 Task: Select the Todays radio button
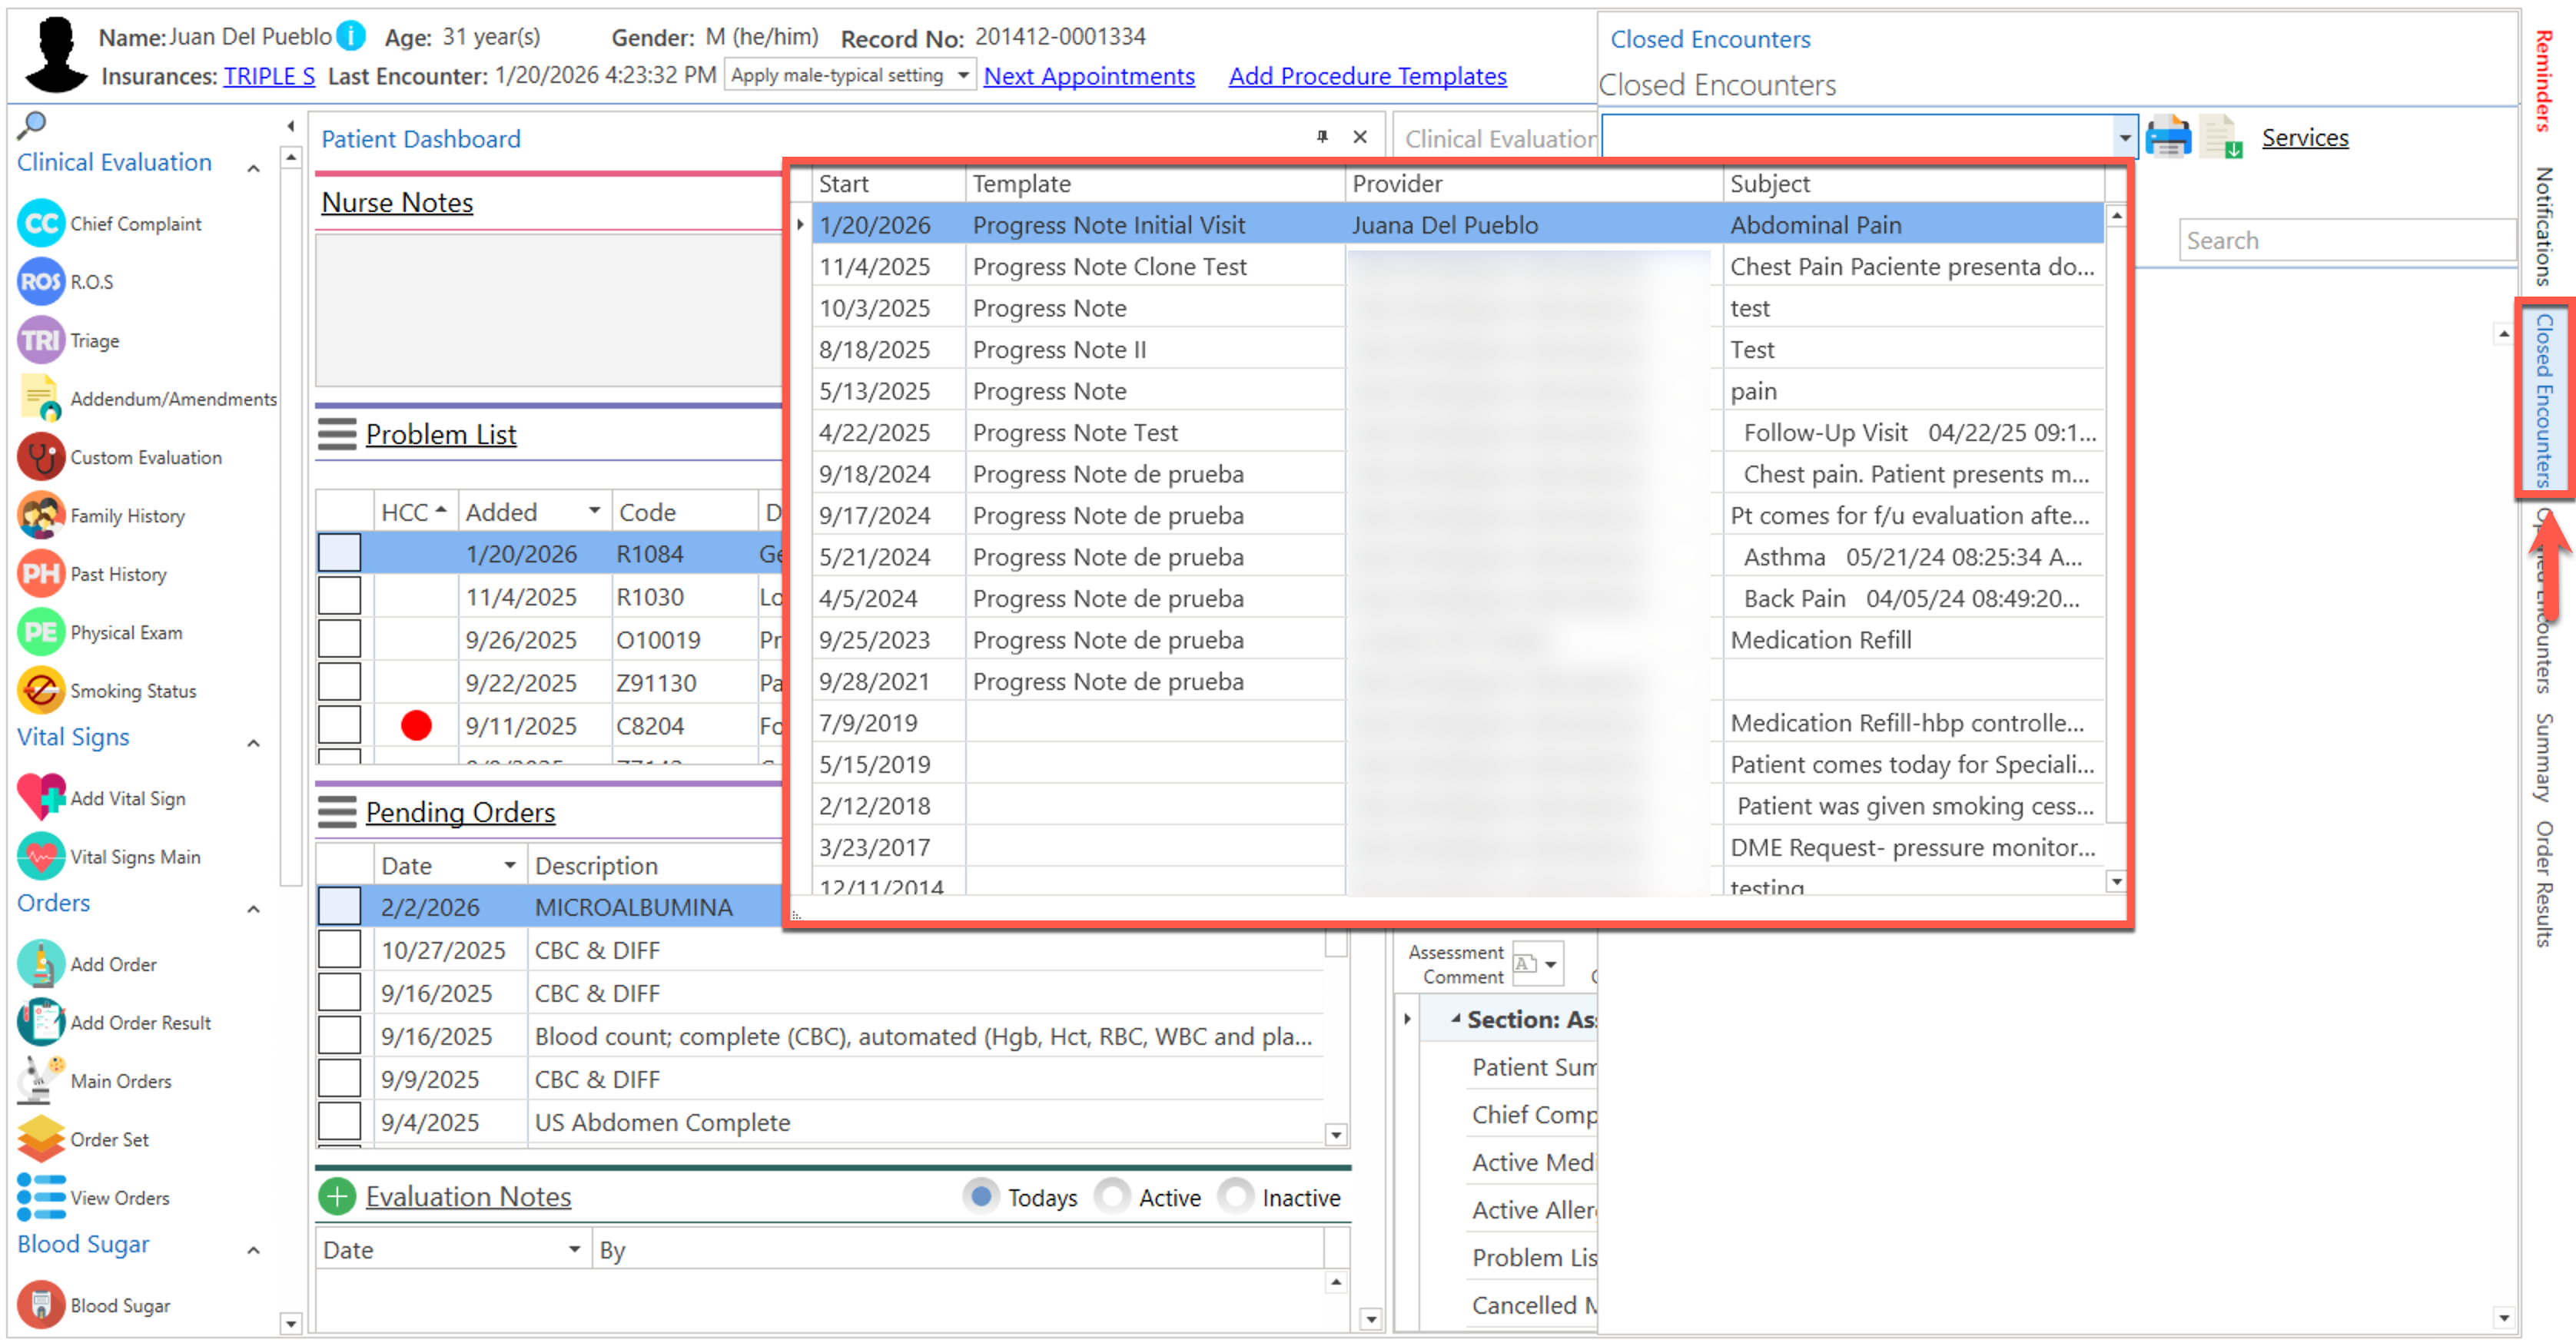click(x=981, y=1196)
